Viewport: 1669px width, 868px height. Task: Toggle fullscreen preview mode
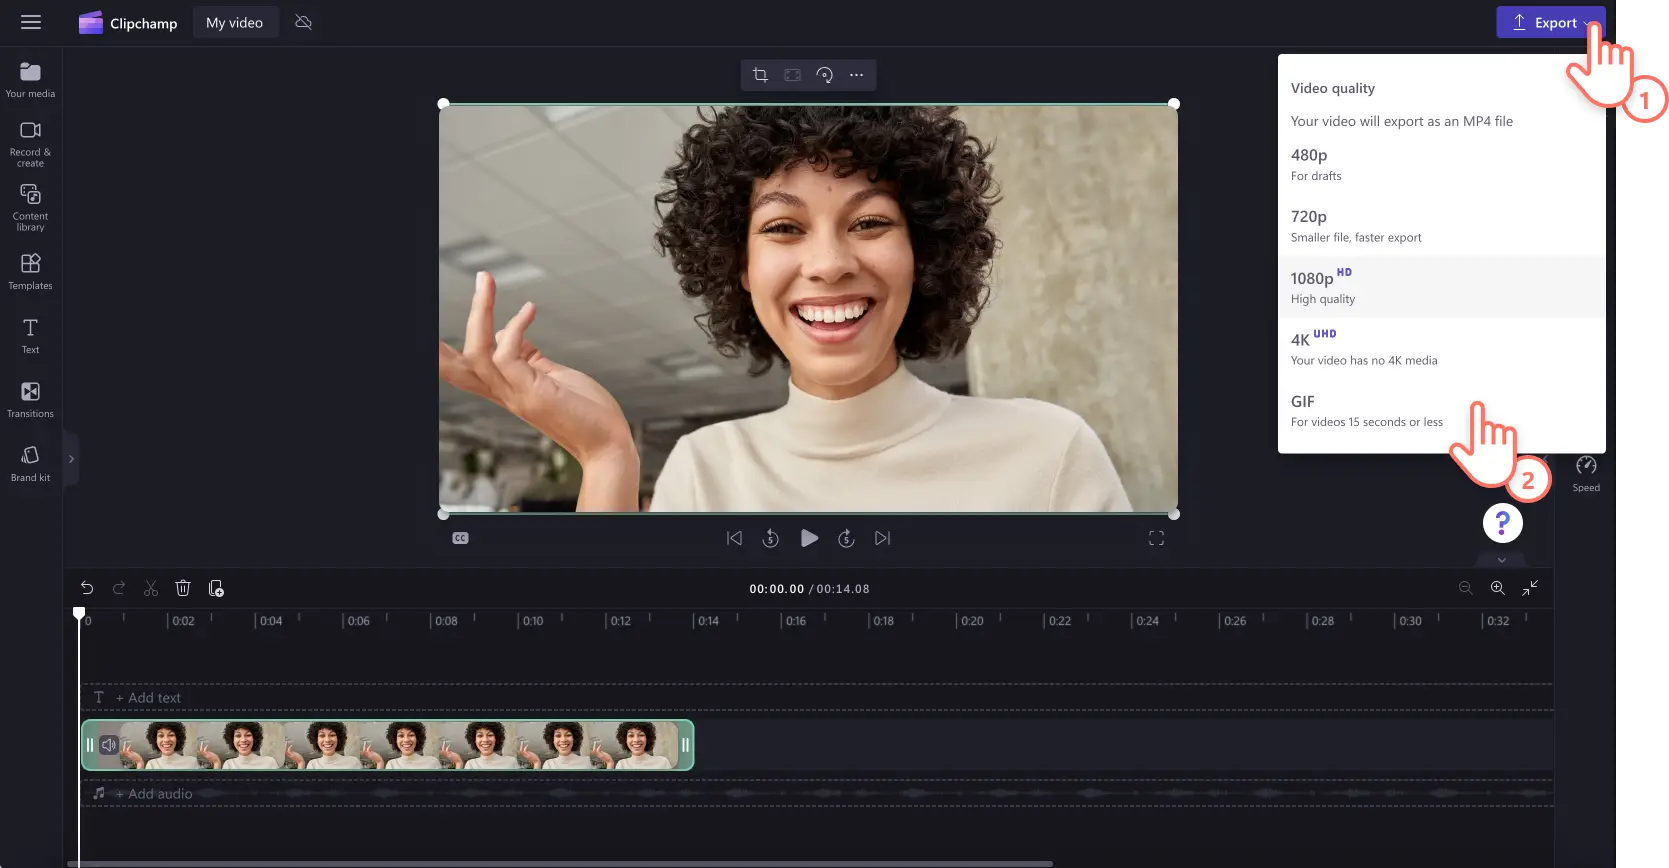[x=1156, y=538]
